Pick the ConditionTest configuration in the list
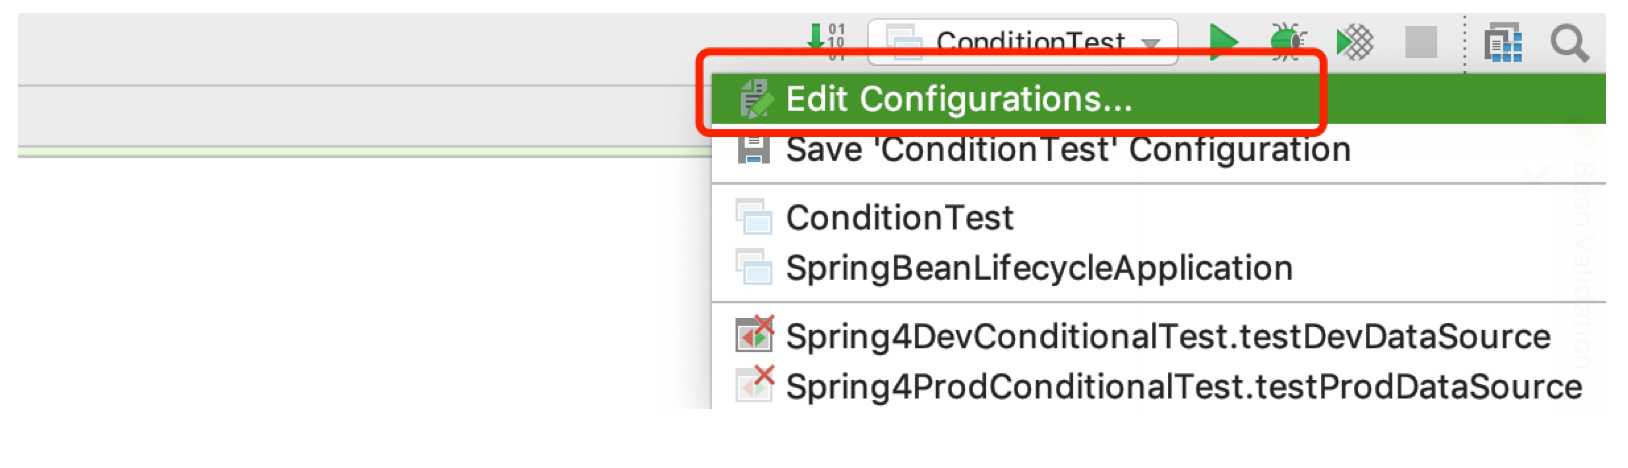1628x468 pixels. click(899, 217)
